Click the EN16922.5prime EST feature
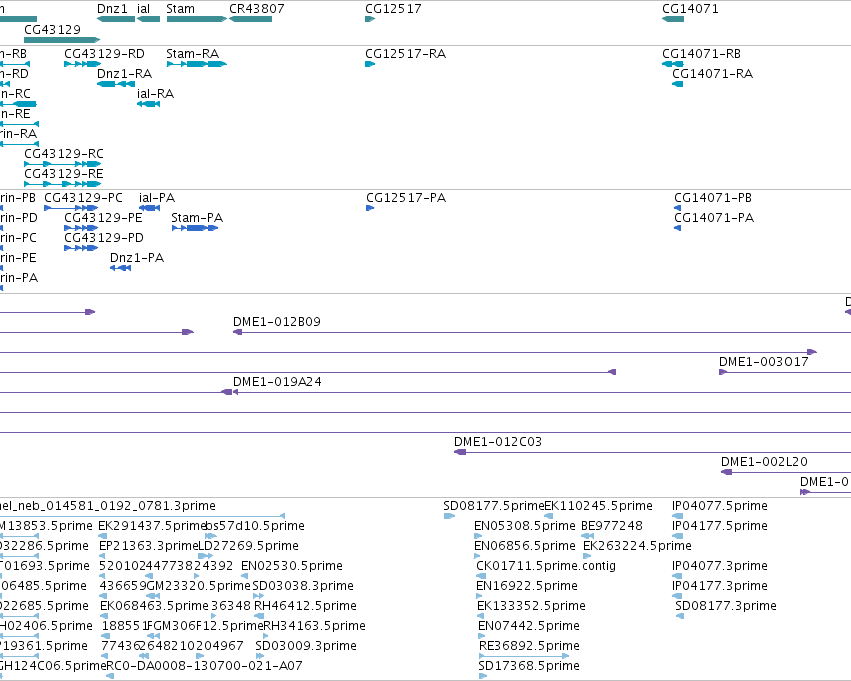Viewport: 851px width, 681px height. point(480,596)
